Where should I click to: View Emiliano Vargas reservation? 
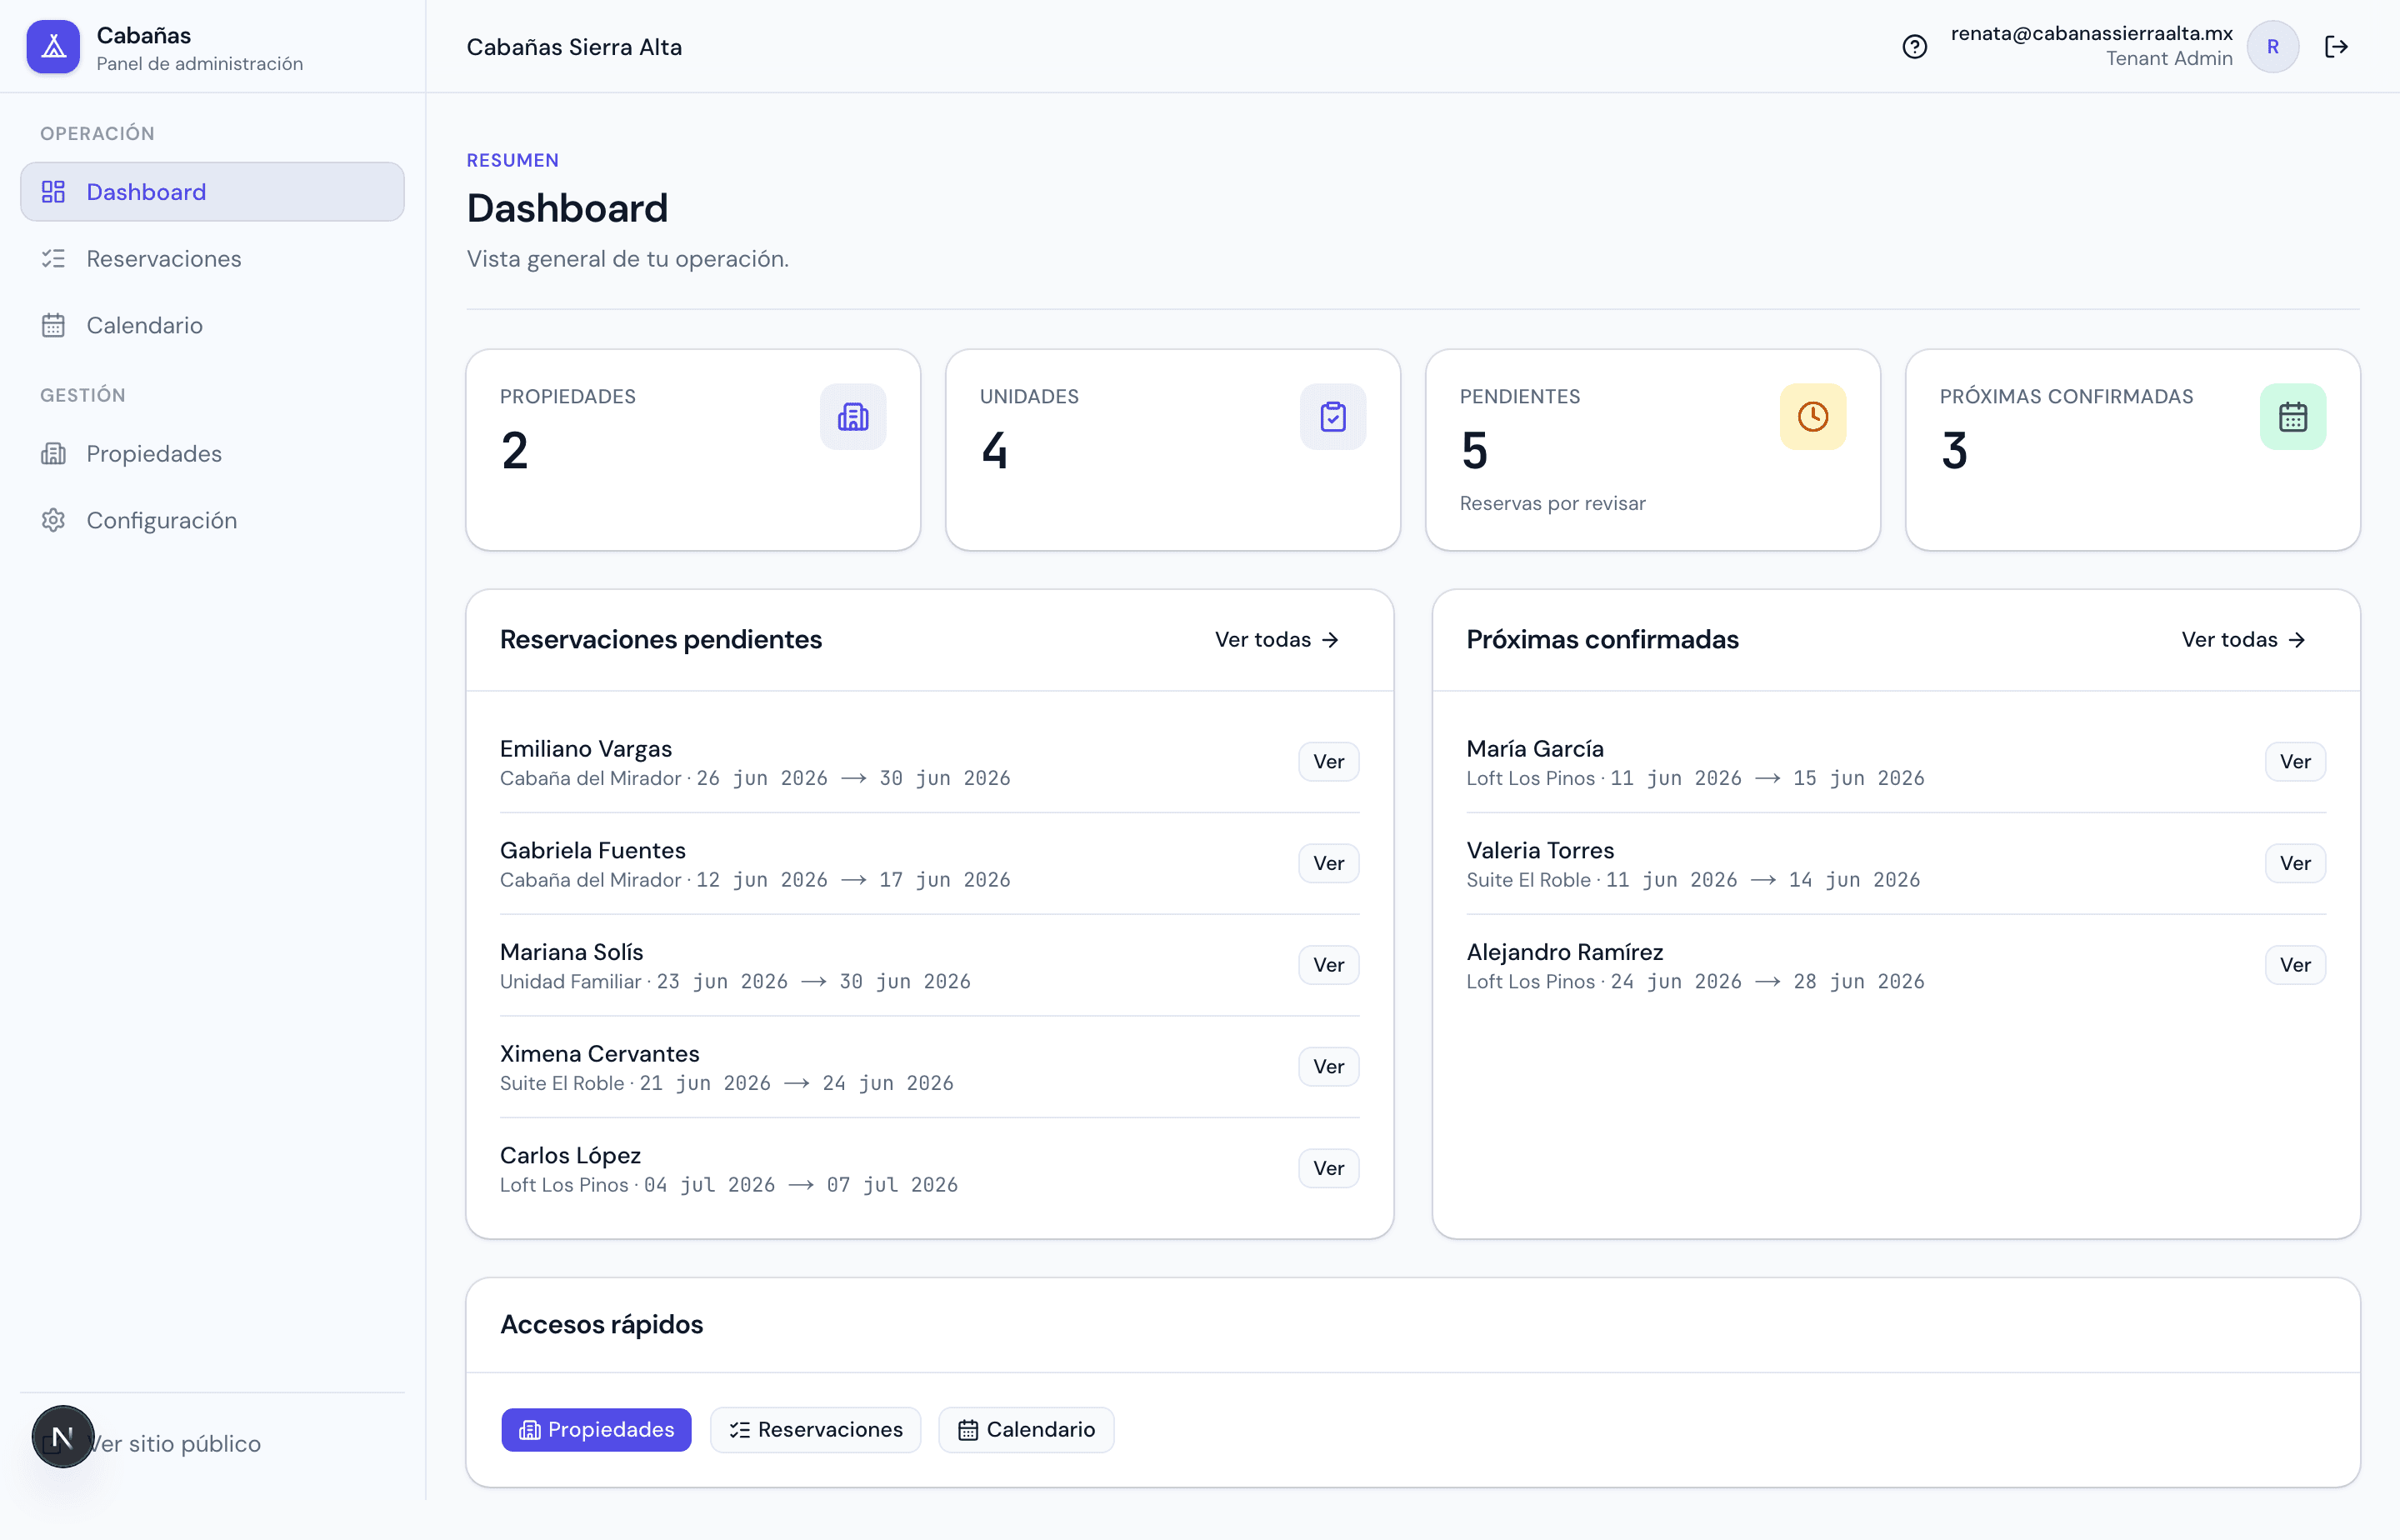pyautogui.click(x=1328, y=762)
